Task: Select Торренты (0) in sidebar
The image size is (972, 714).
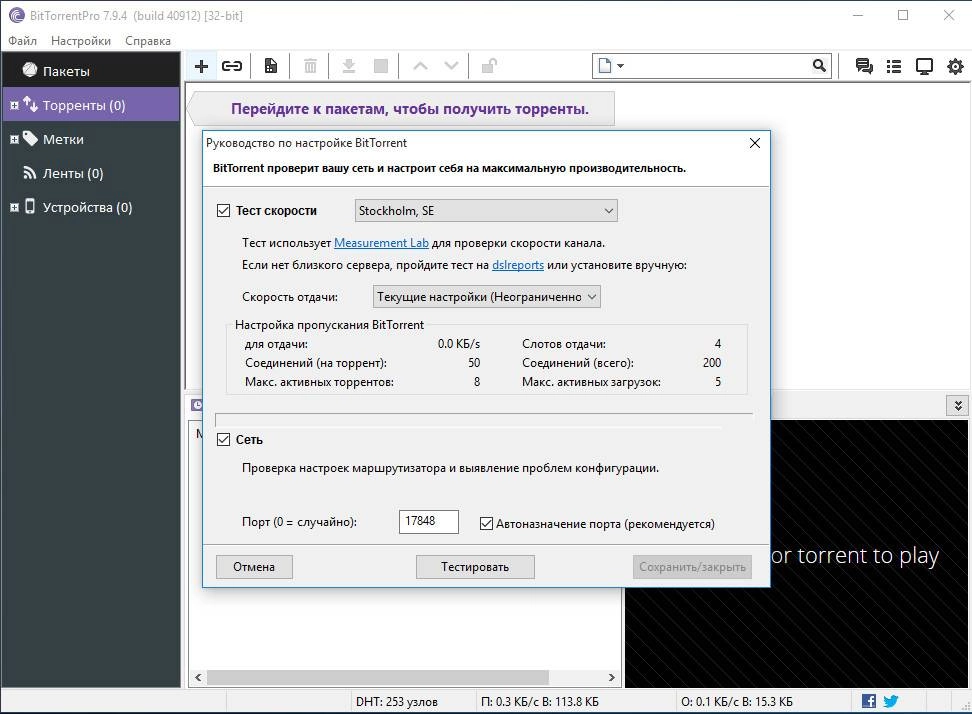Action: coord(91,105)
